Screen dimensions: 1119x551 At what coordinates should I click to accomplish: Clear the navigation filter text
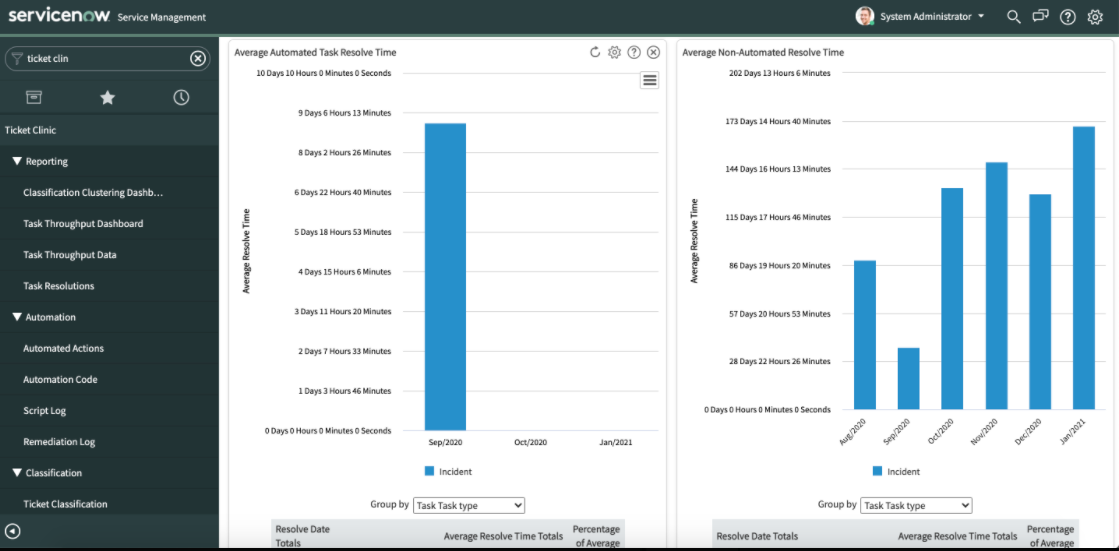coord(198,58)
